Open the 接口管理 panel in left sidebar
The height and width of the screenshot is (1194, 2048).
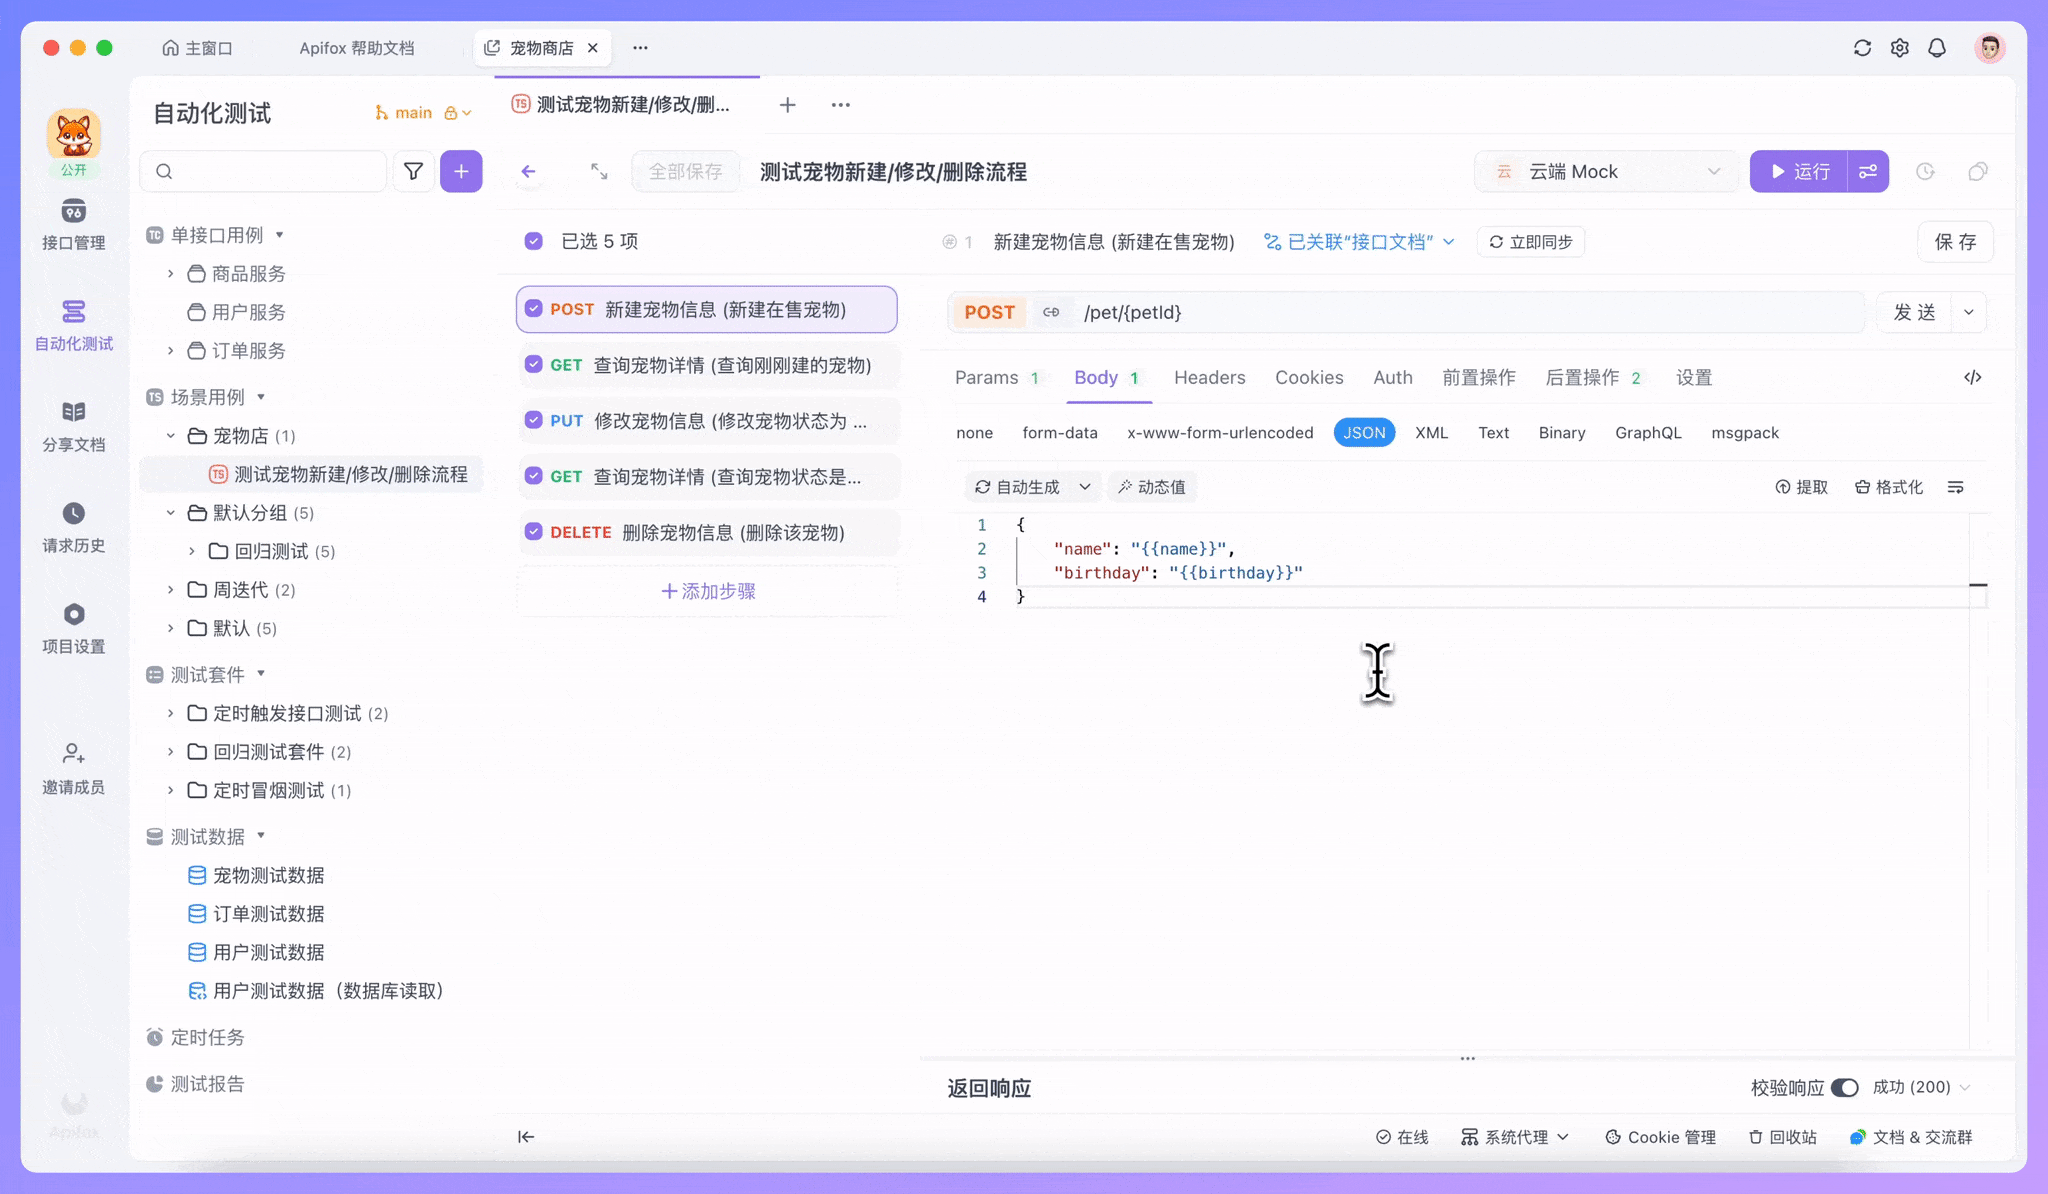(x=73, y=224)
